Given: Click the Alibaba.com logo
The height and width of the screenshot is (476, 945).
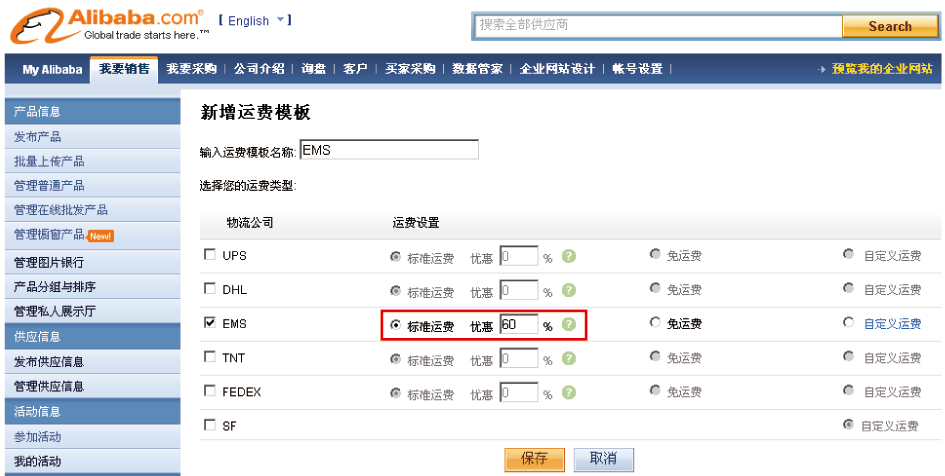Looking at the screenshot, I should pyautogui.click(x=108, y=25).
